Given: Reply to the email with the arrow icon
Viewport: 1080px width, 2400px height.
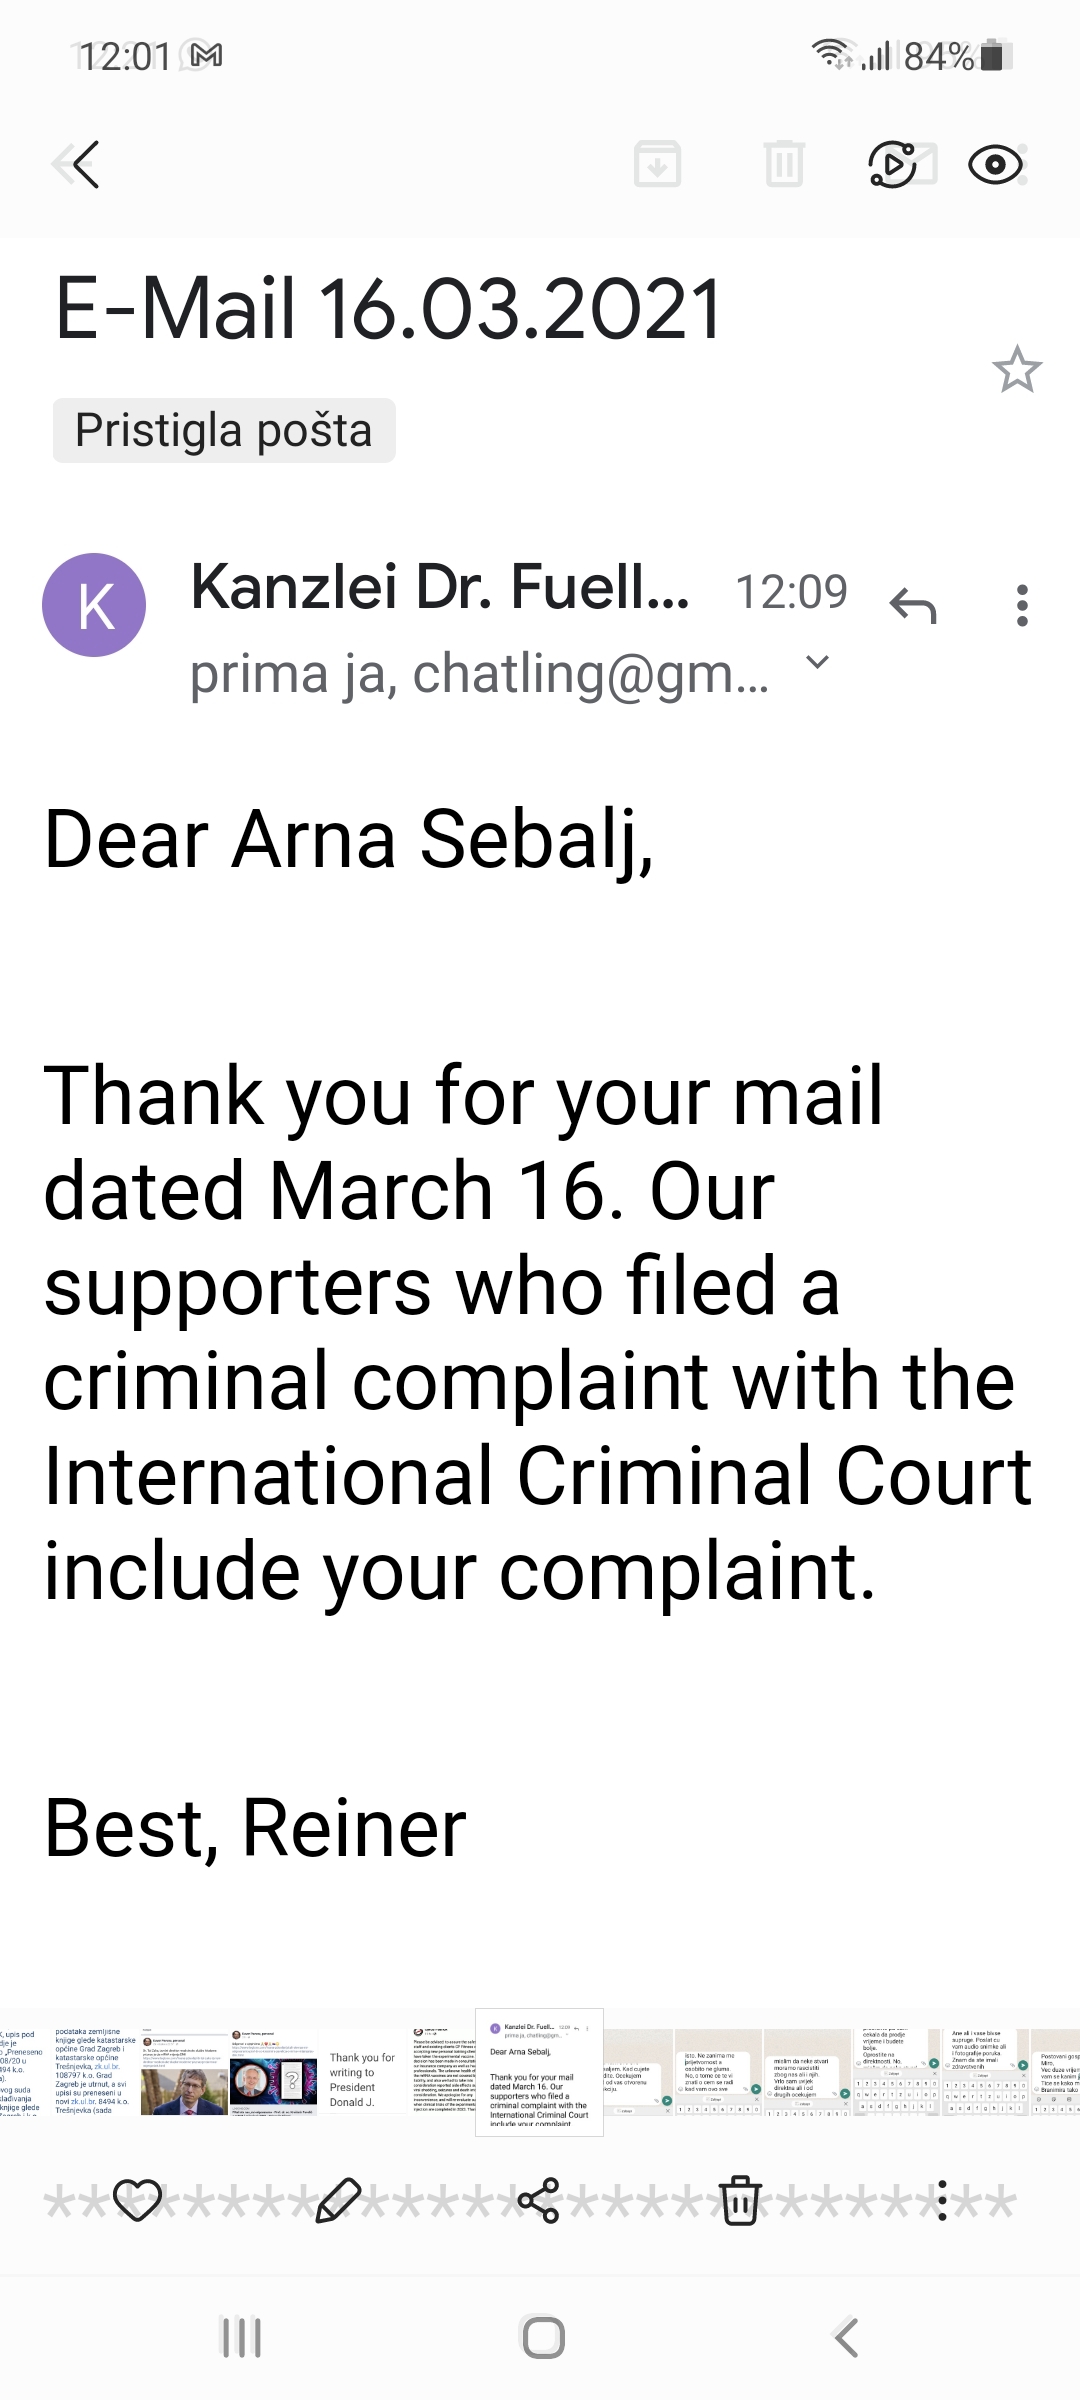Looking at the screenshot, I should click(912, 606).
